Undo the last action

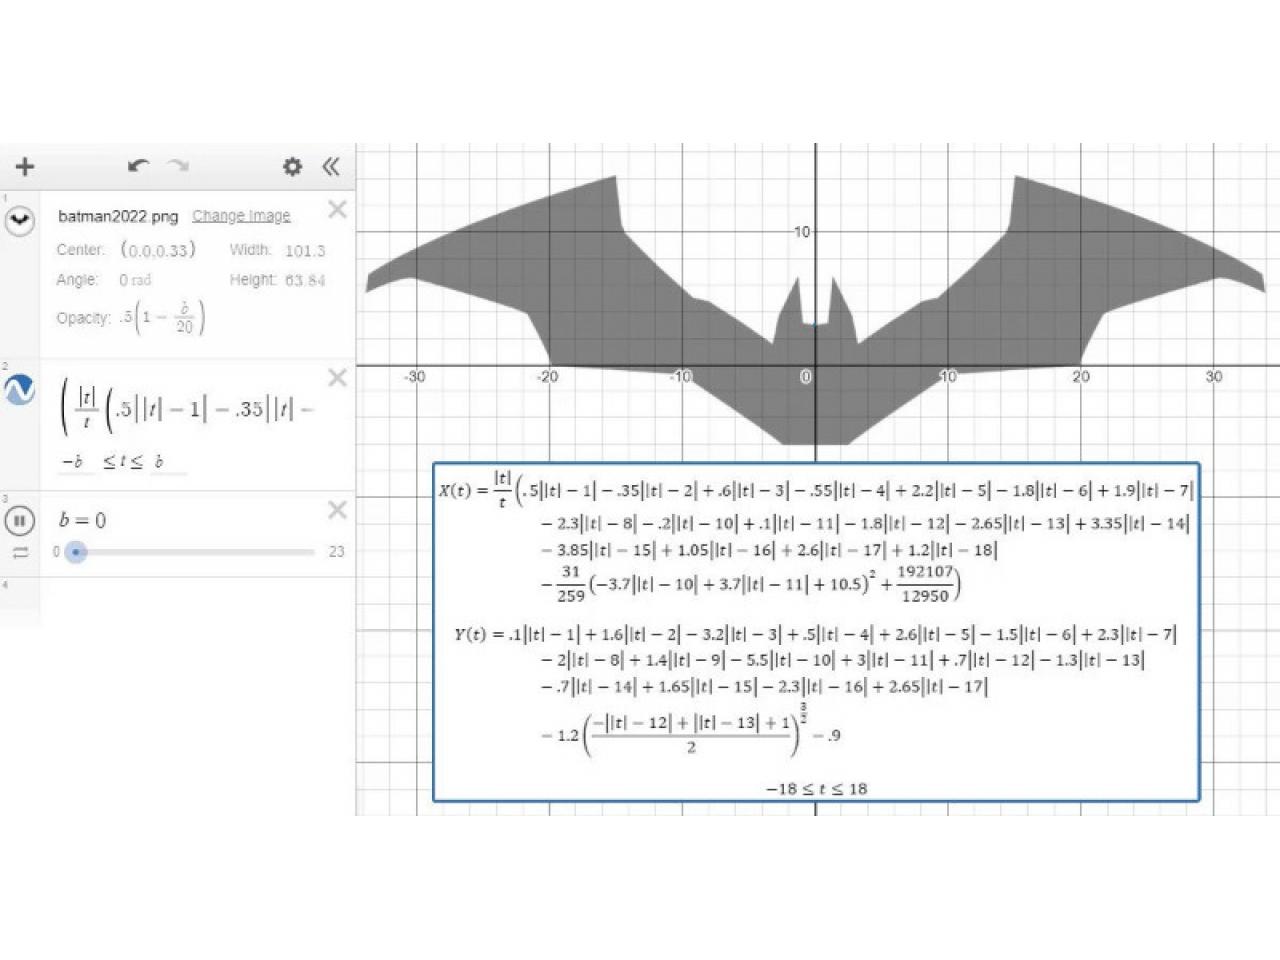pyautogui.click(x=139, y=166)
